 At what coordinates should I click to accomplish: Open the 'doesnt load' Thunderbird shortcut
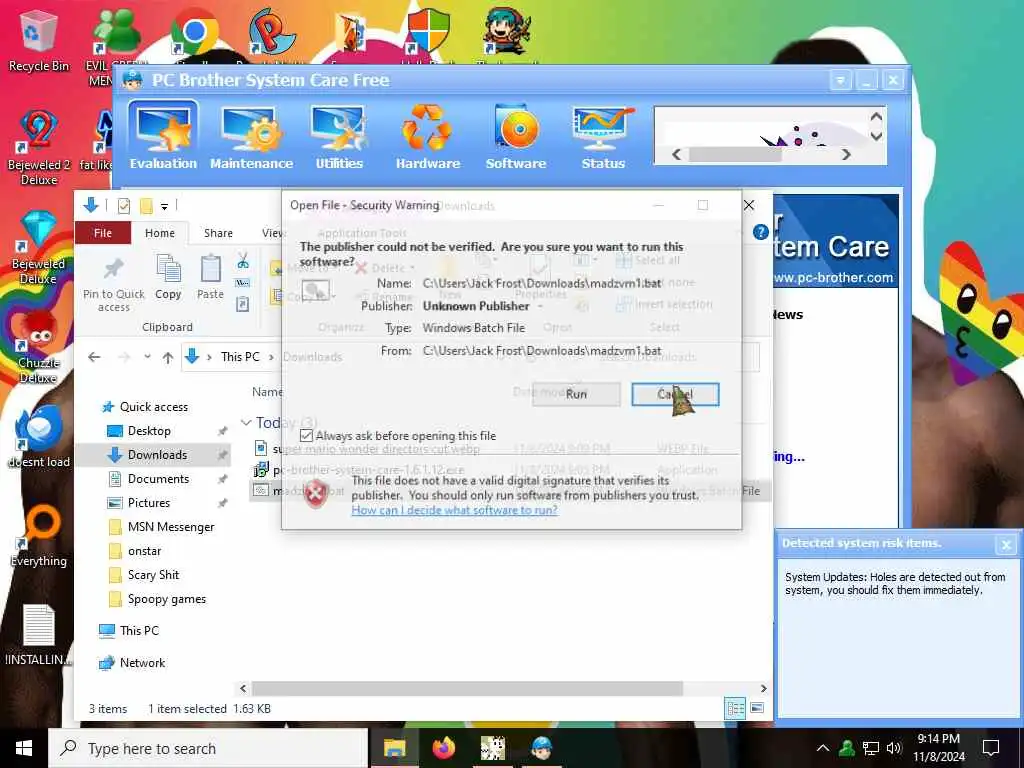click(39, 436)
